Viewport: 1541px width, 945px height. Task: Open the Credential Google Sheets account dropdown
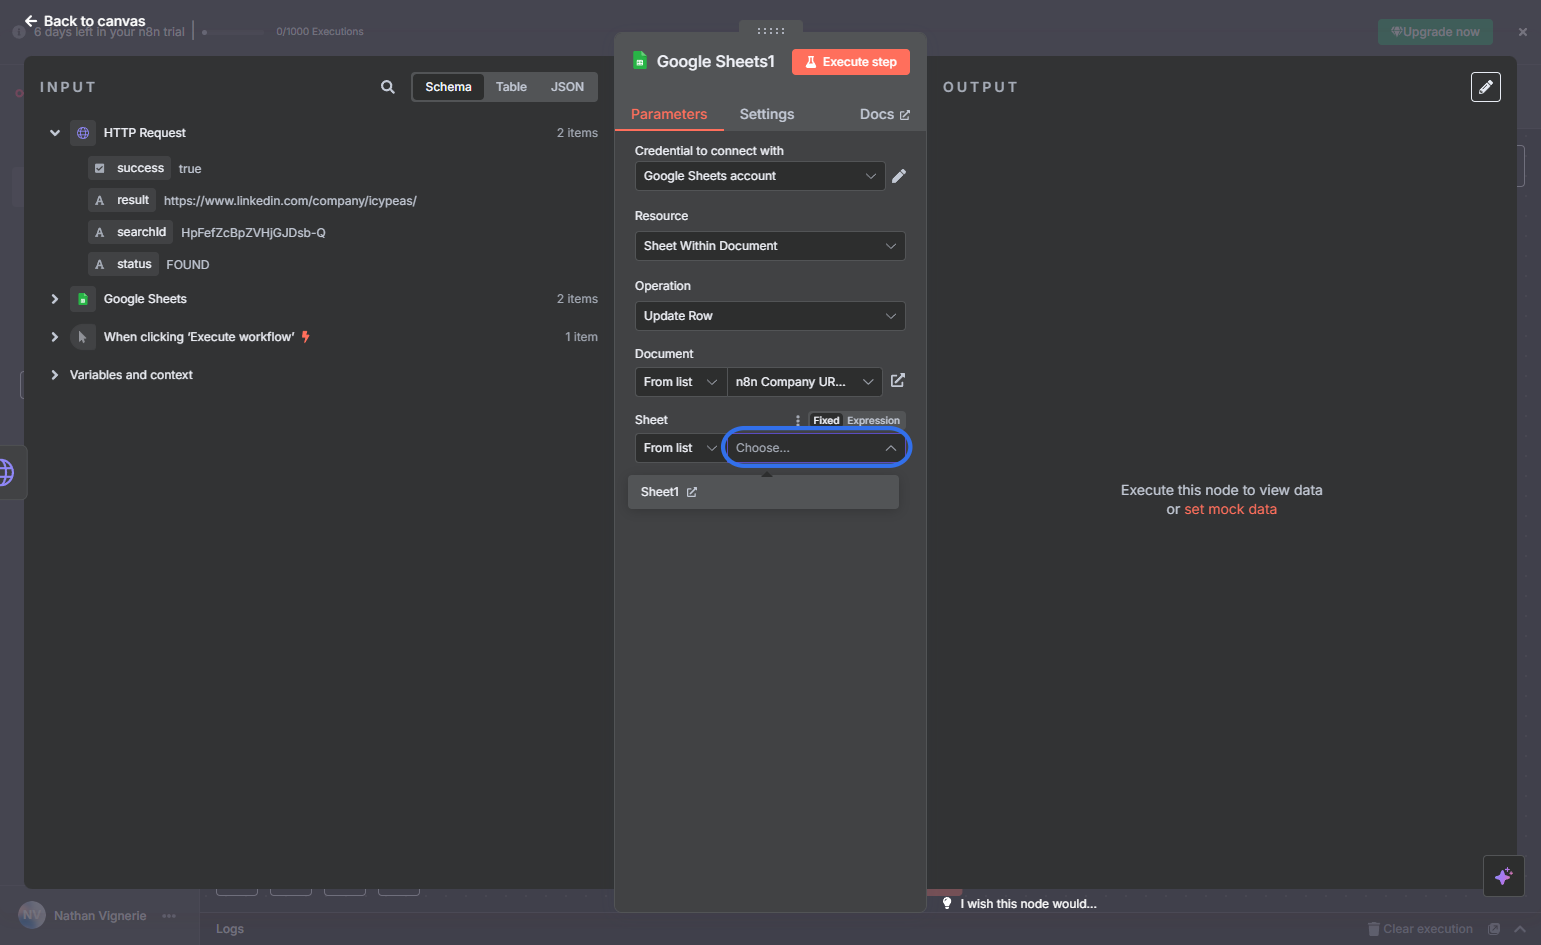(760, 176)
